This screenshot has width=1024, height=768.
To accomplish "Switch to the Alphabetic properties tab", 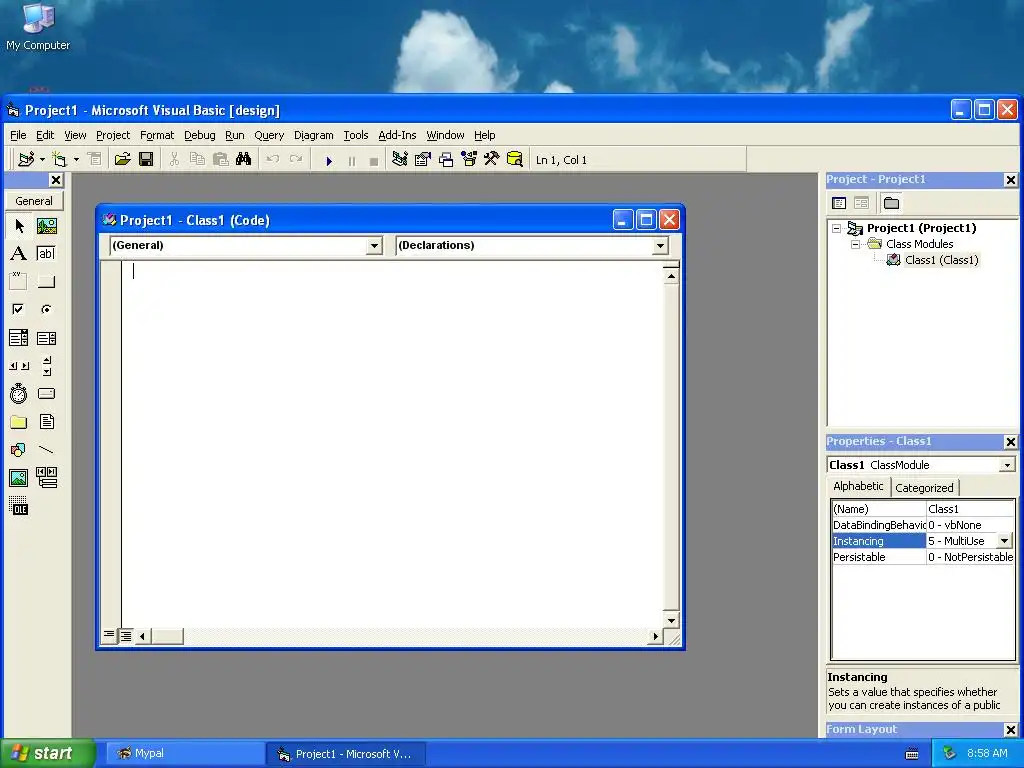I will 858,486.
